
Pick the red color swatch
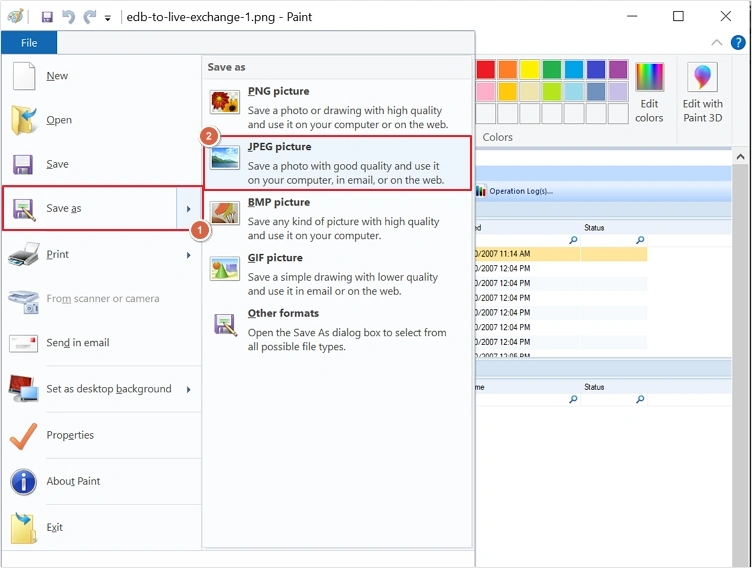coord(486,69)
